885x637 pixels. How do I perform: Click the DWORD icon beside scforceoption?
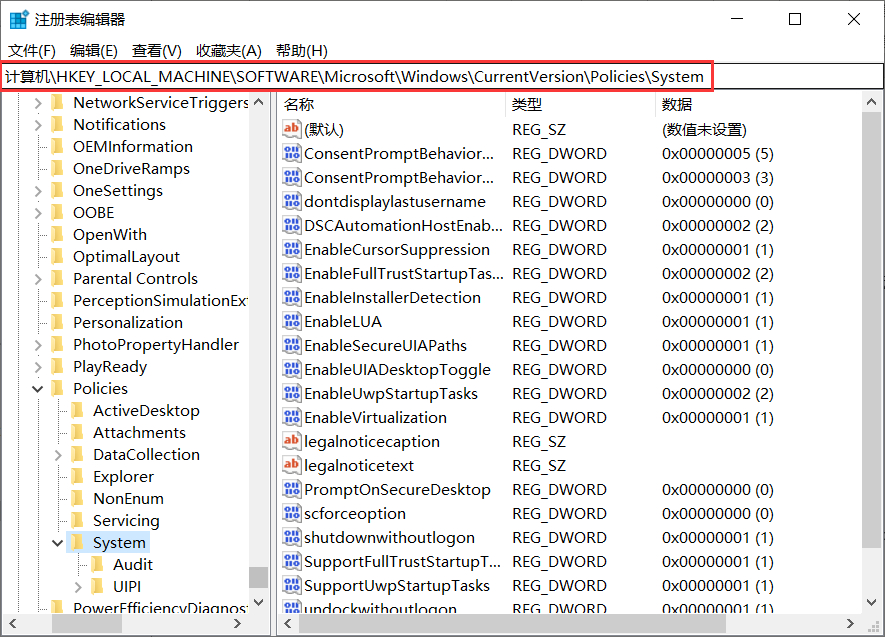tap(293, 513)
